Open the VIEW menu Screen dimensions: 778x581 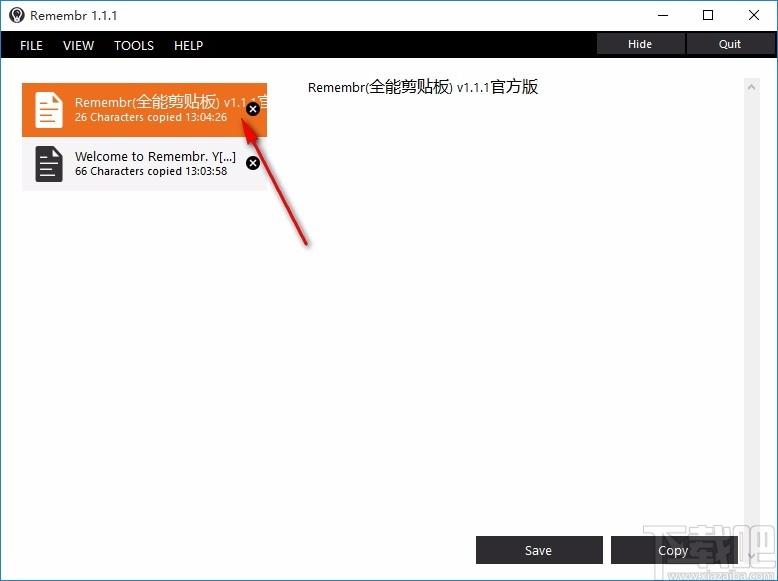[x=78, y=46]
